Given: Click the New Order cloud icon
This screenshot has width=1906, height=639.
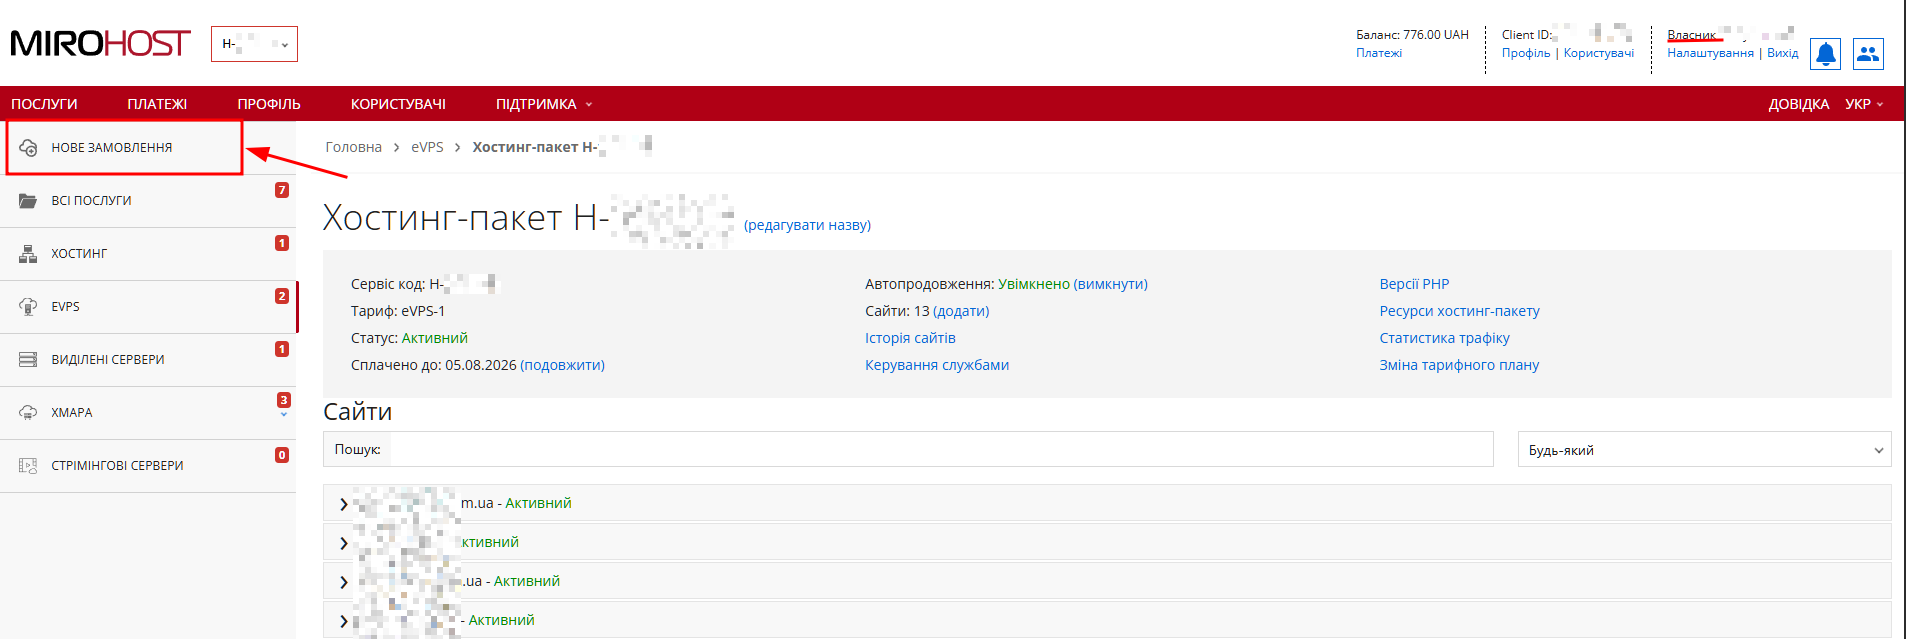Looking at the screenshot, I should [x=29, y=148].
